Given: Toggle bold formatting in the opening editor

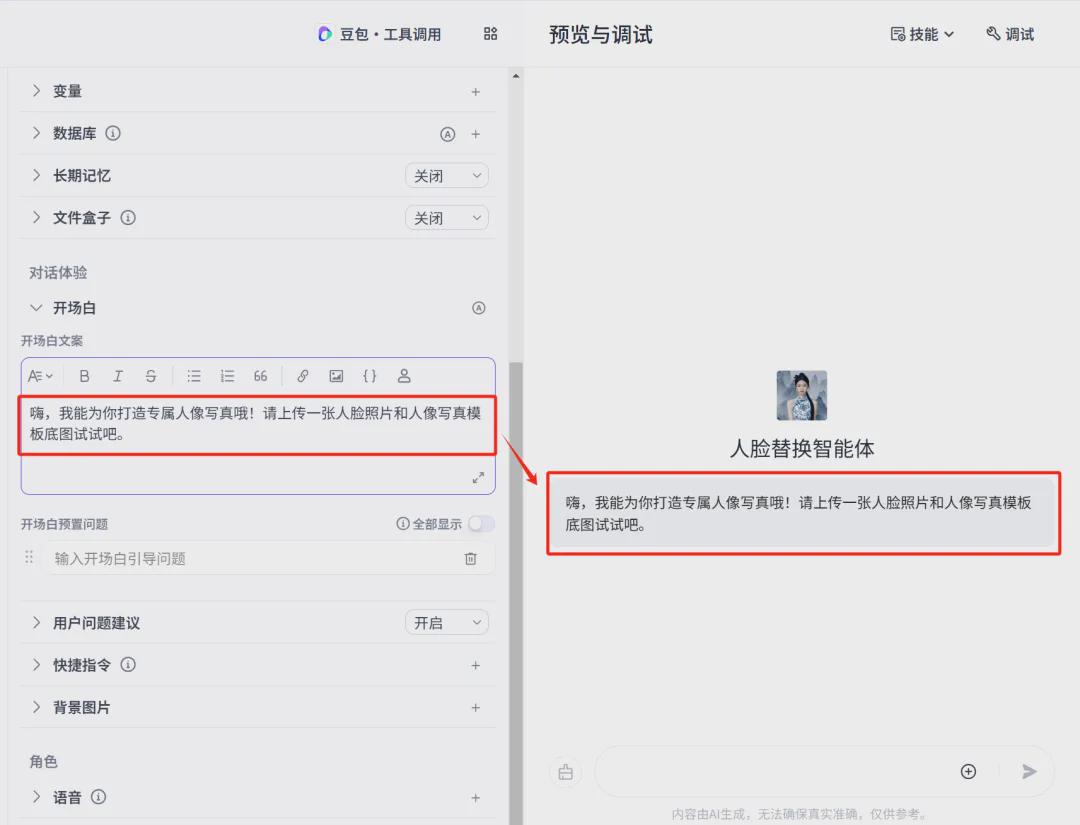Looking at the screenshot, I should [85, 375].
